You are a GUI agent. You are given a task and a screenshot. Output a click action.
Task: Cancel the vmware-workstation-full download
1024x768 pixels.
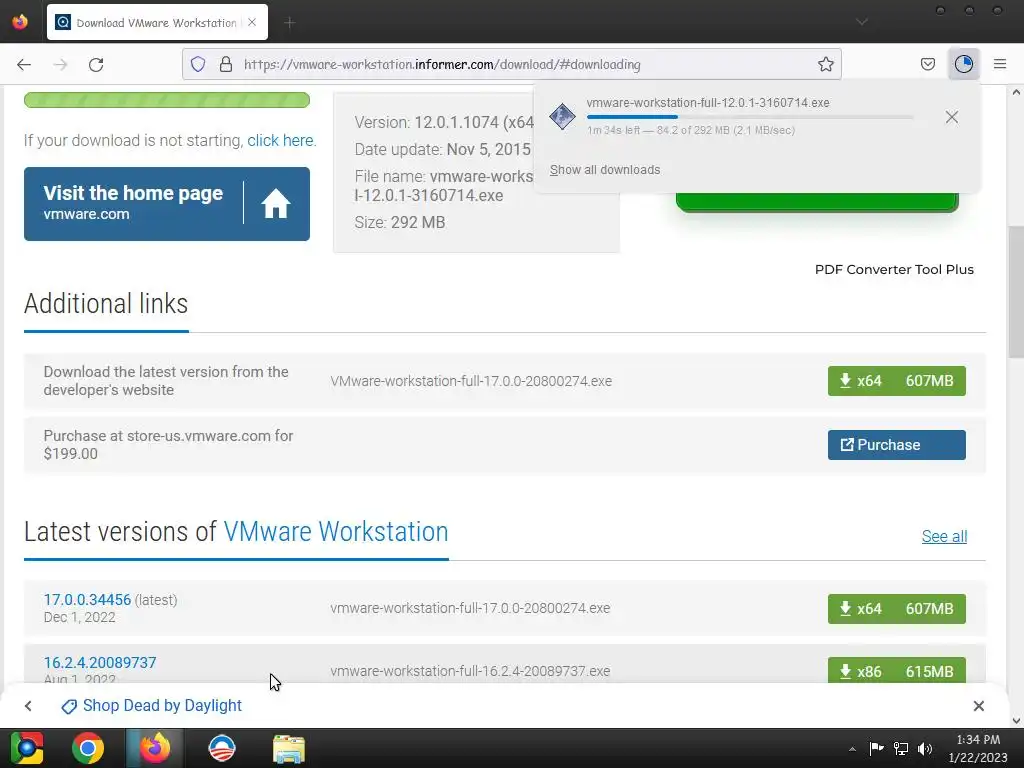coord(952,117)
